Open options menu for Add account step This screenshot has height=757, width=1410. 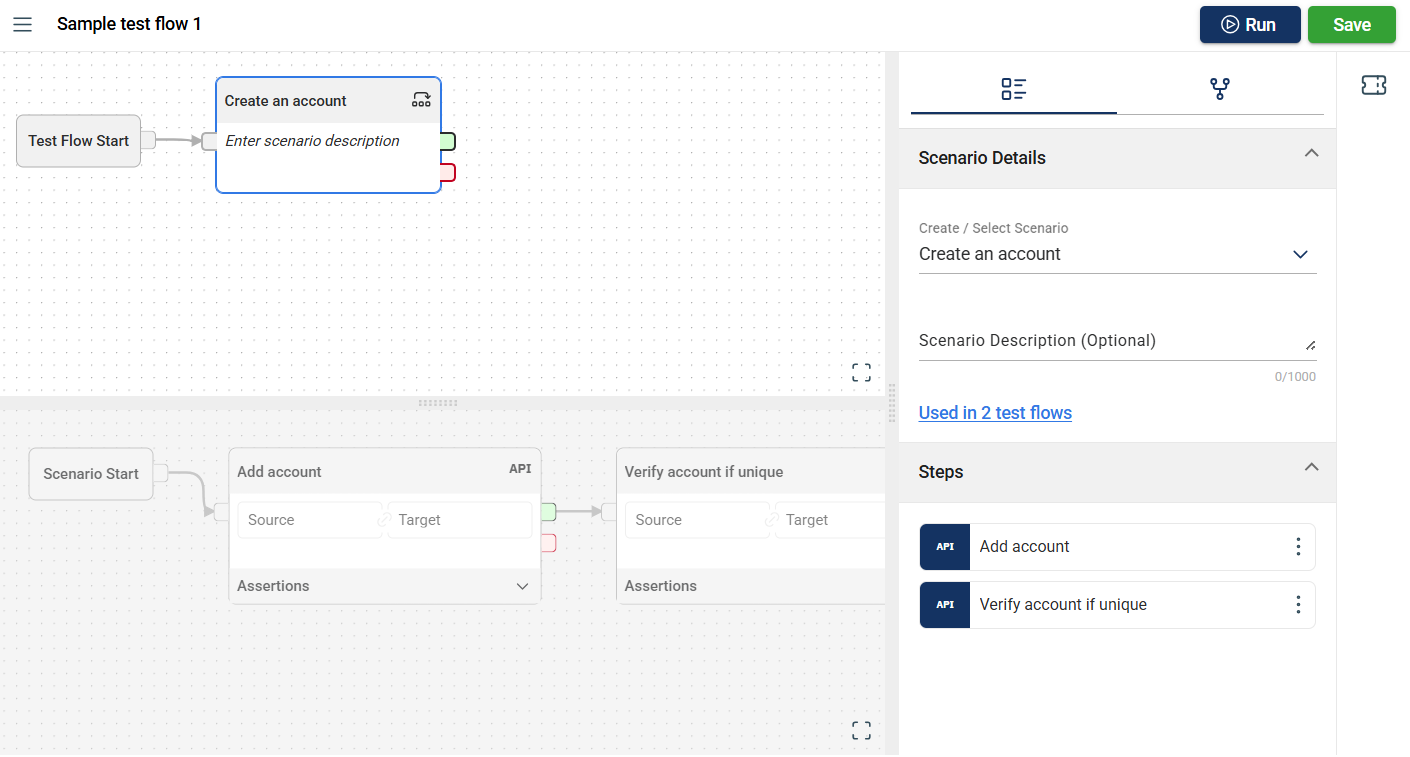pyautogui.click(x=1297, y=547)
